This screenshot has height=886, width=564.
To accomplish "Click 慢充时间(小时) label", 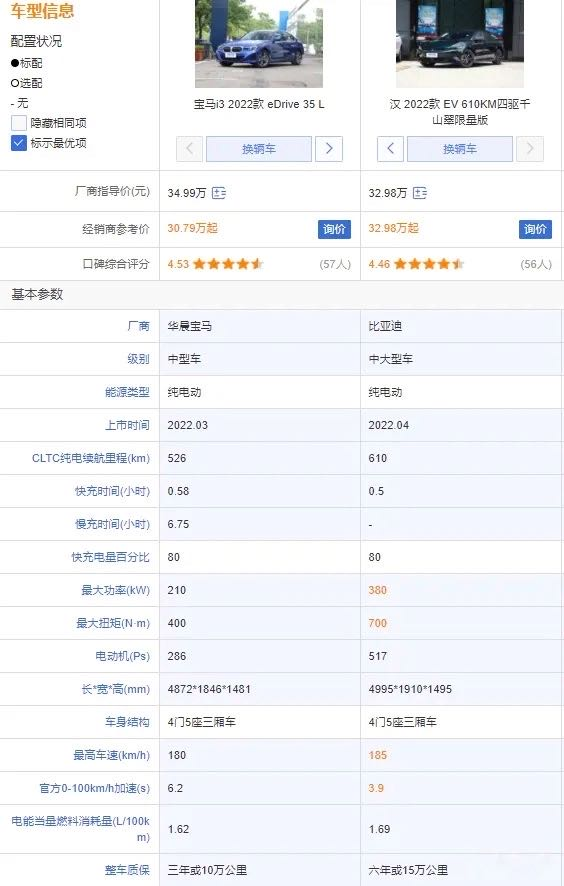I will (112, 524).
